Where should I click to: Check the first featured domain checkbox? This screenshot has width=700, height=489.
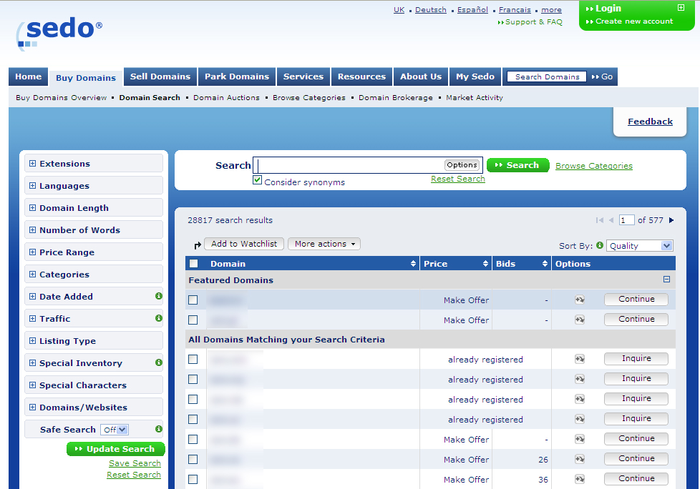(x=193, y=300)
